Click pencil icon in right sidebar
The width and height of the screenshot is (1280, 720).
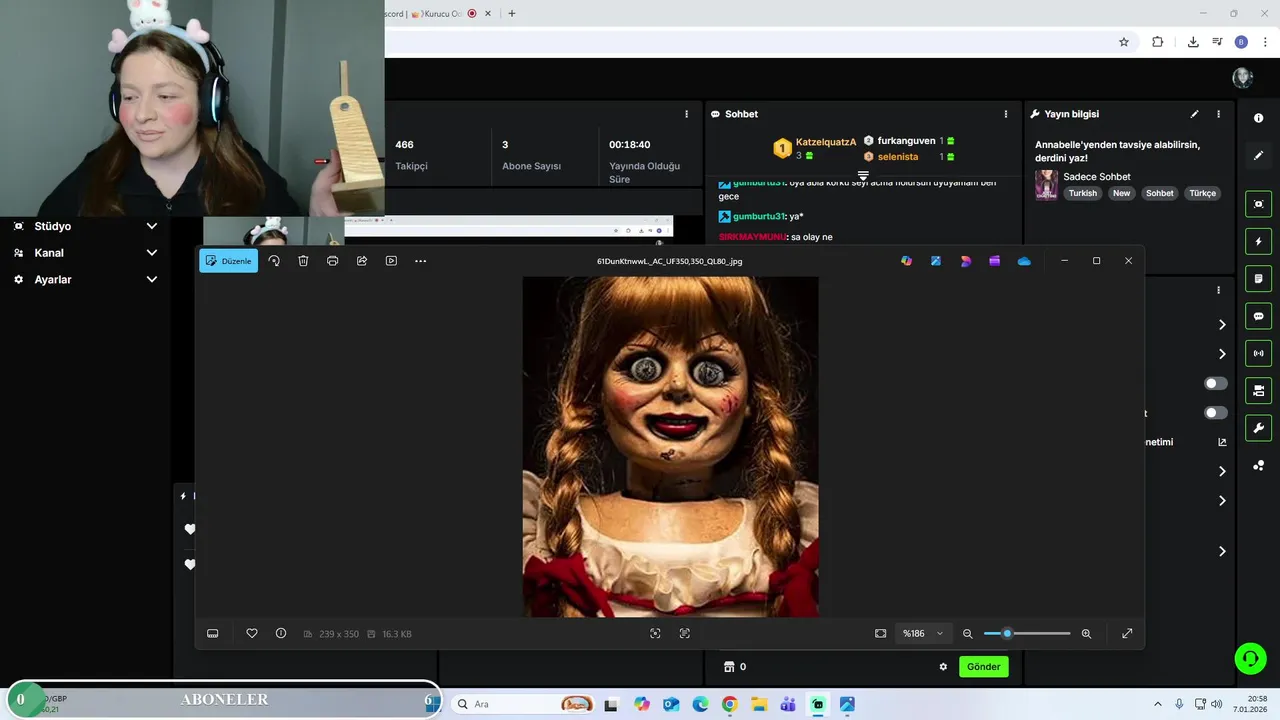[x=1258, y=156]
